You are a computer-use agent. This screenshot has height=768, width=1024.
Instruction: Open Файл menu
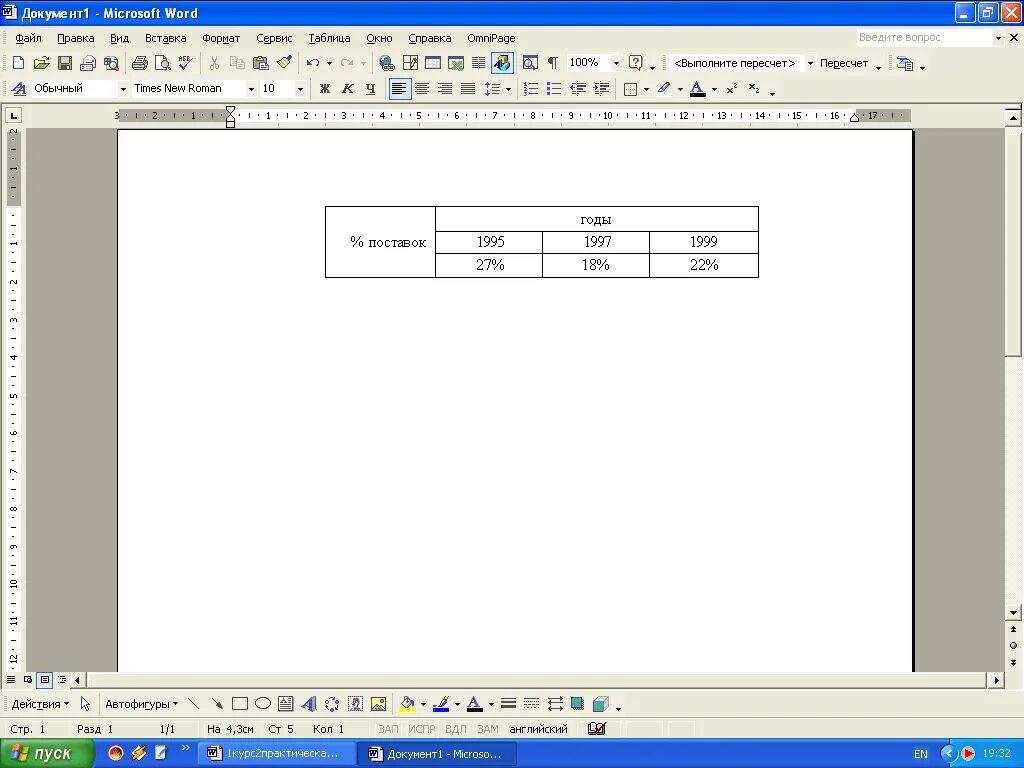(28, 38)
